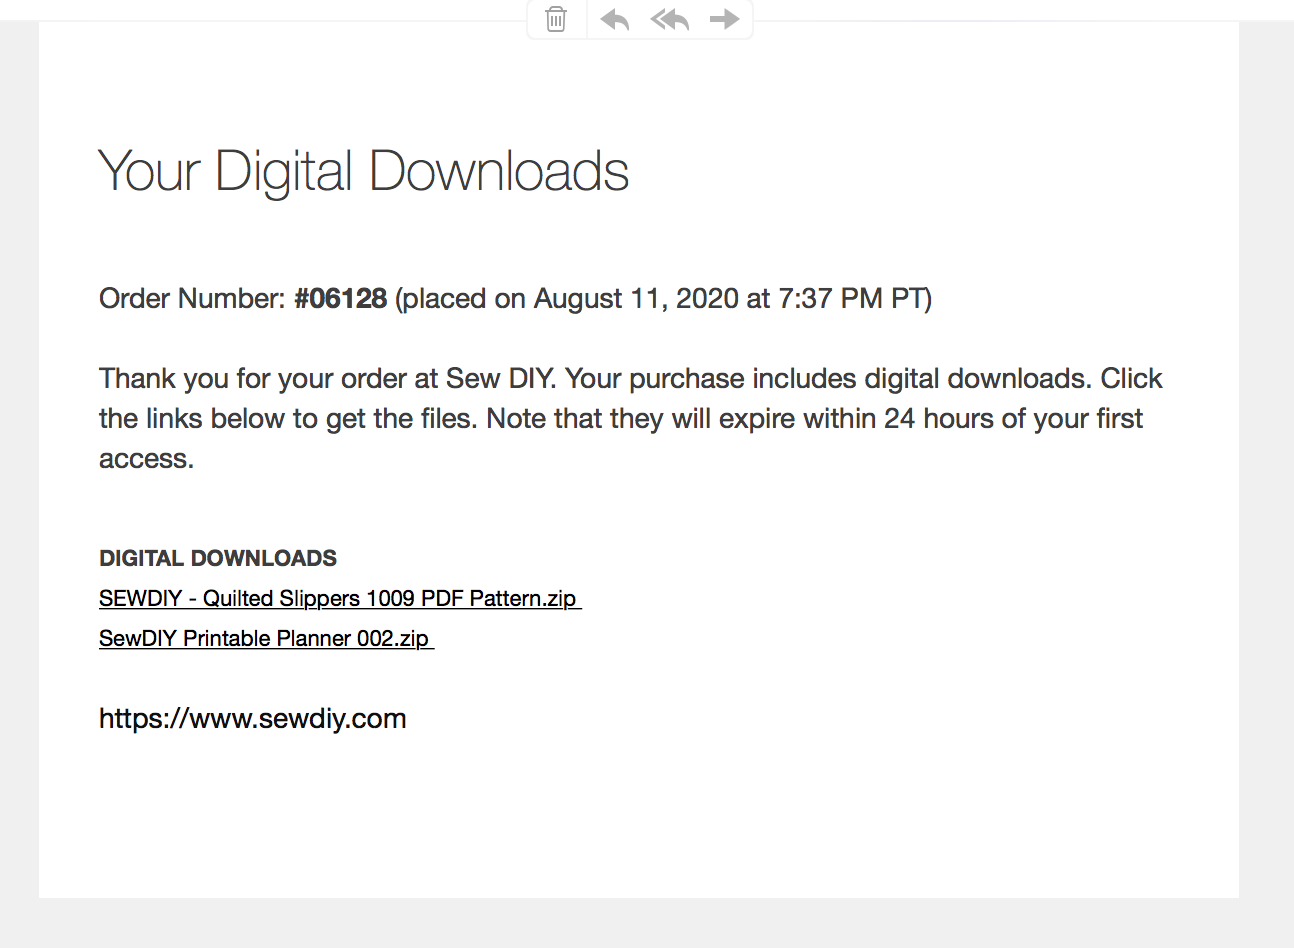This screenshot has width=1294, height=948.
Task: Reply to the sender using the single-arrow icon
Action: 615,19
